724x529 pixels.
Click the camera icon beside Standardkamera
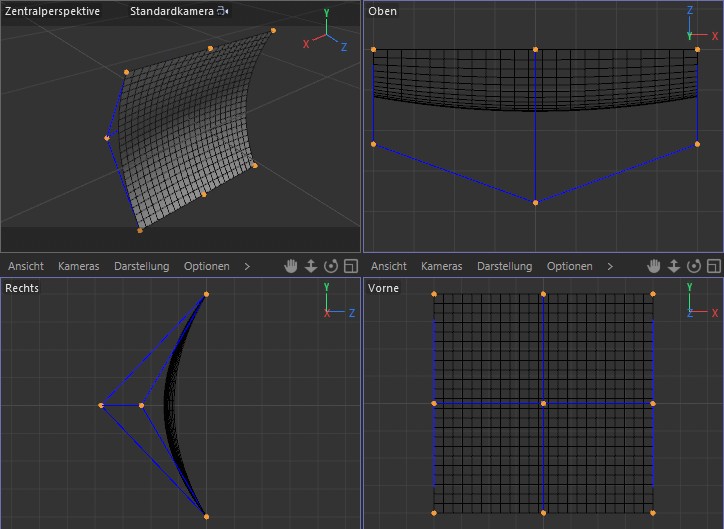(x=222, y=11)
